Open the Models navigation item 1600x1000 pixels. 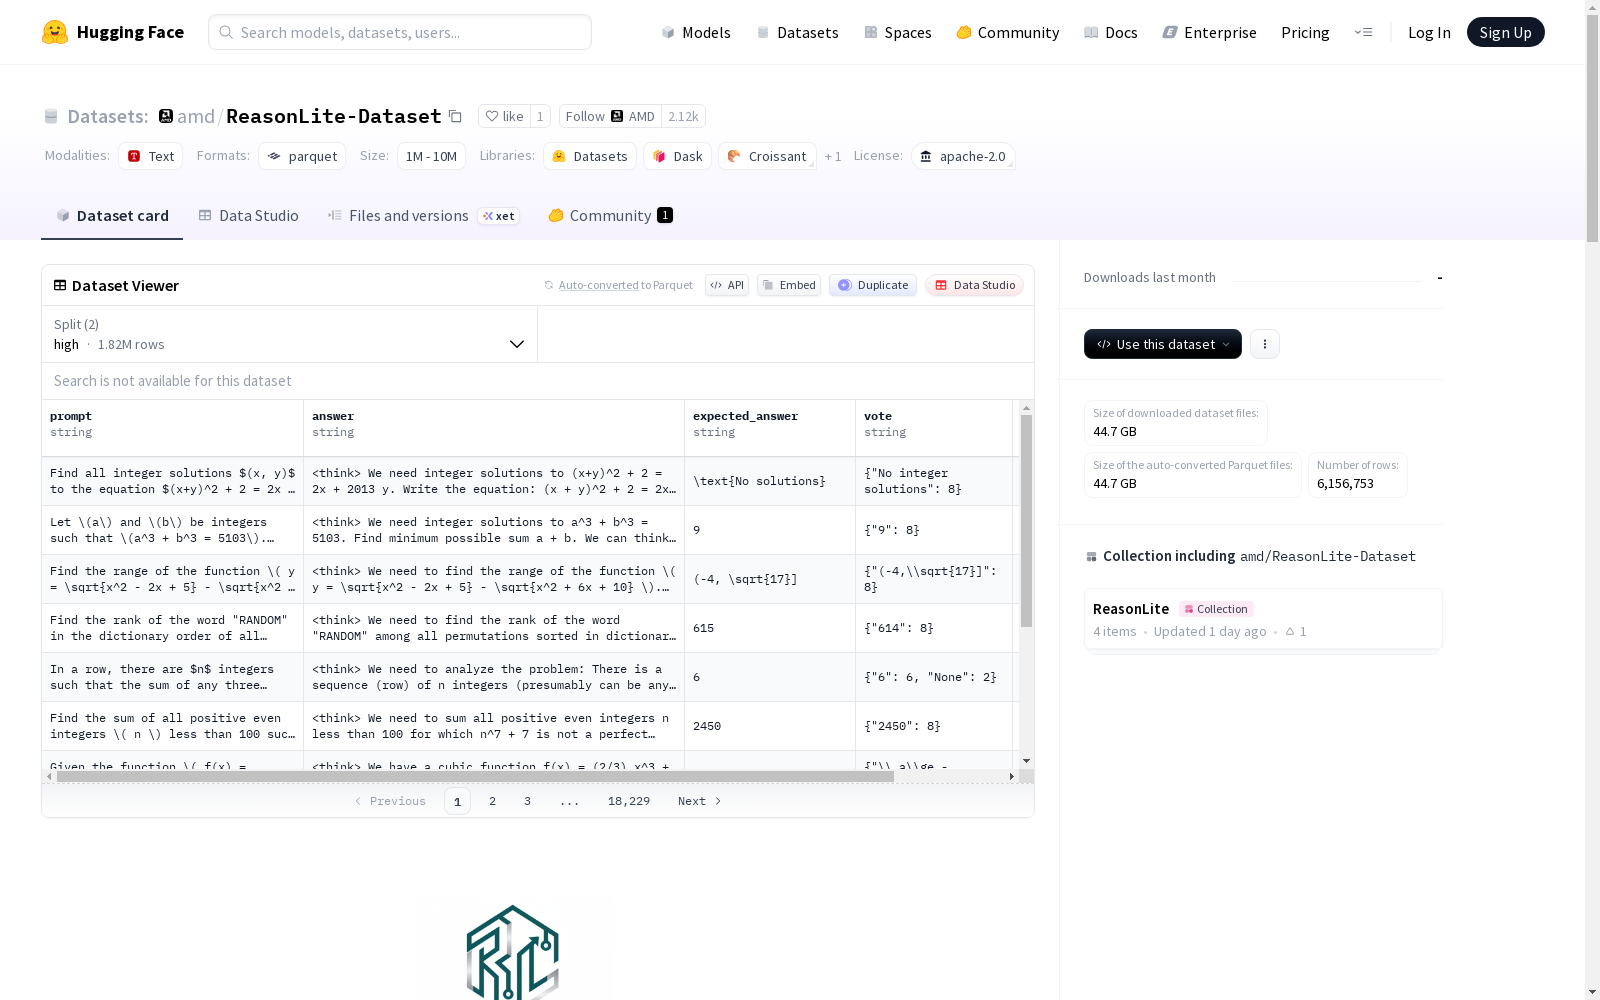click(696, 32)
